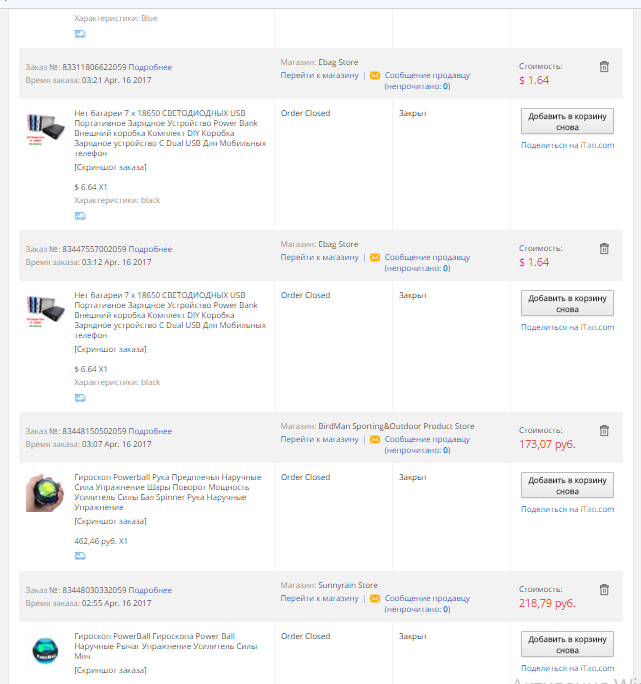Share second power bank on iTao.com

click(568, 327)
